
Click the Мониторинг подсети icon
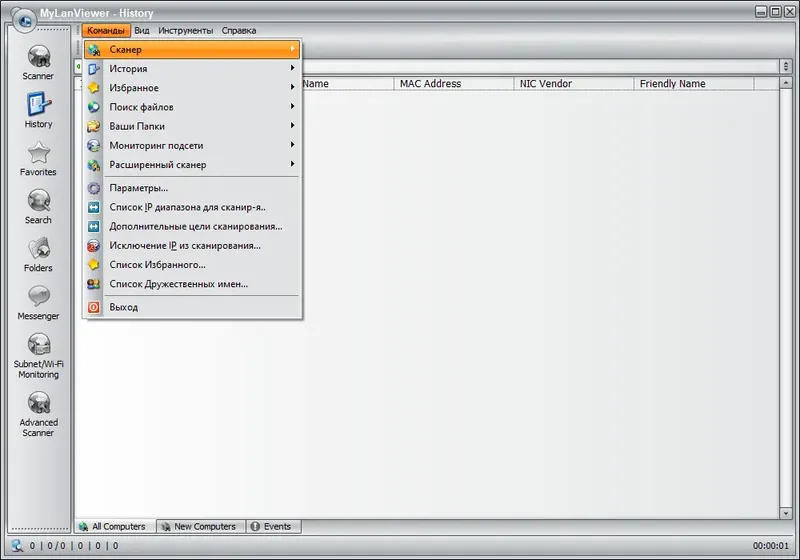(x=94, y=145)
